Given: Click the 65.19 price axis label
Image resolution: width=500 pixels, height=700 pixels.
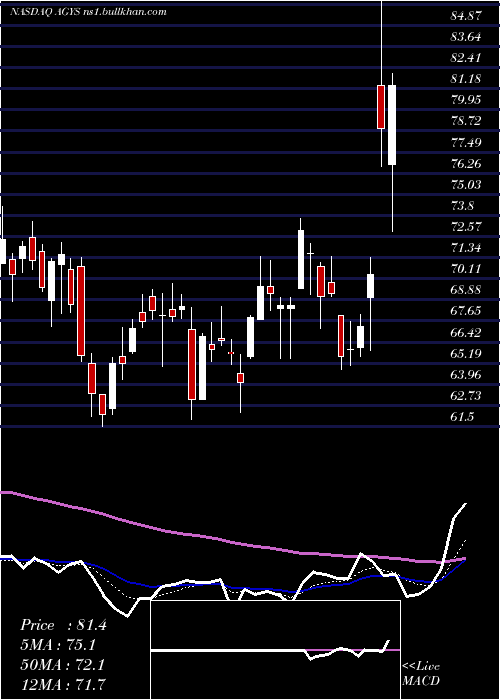Looking at the screenshot, I should pyautogui.click(x=466, y=354).
